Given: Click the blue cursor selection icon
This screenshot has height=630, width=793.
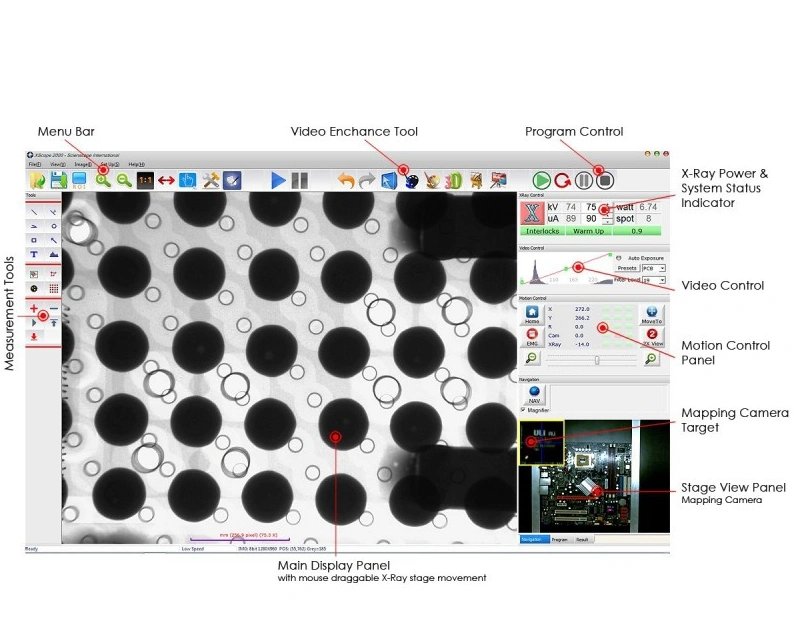Looking at the screenshot, I should (x=389, y=181).
